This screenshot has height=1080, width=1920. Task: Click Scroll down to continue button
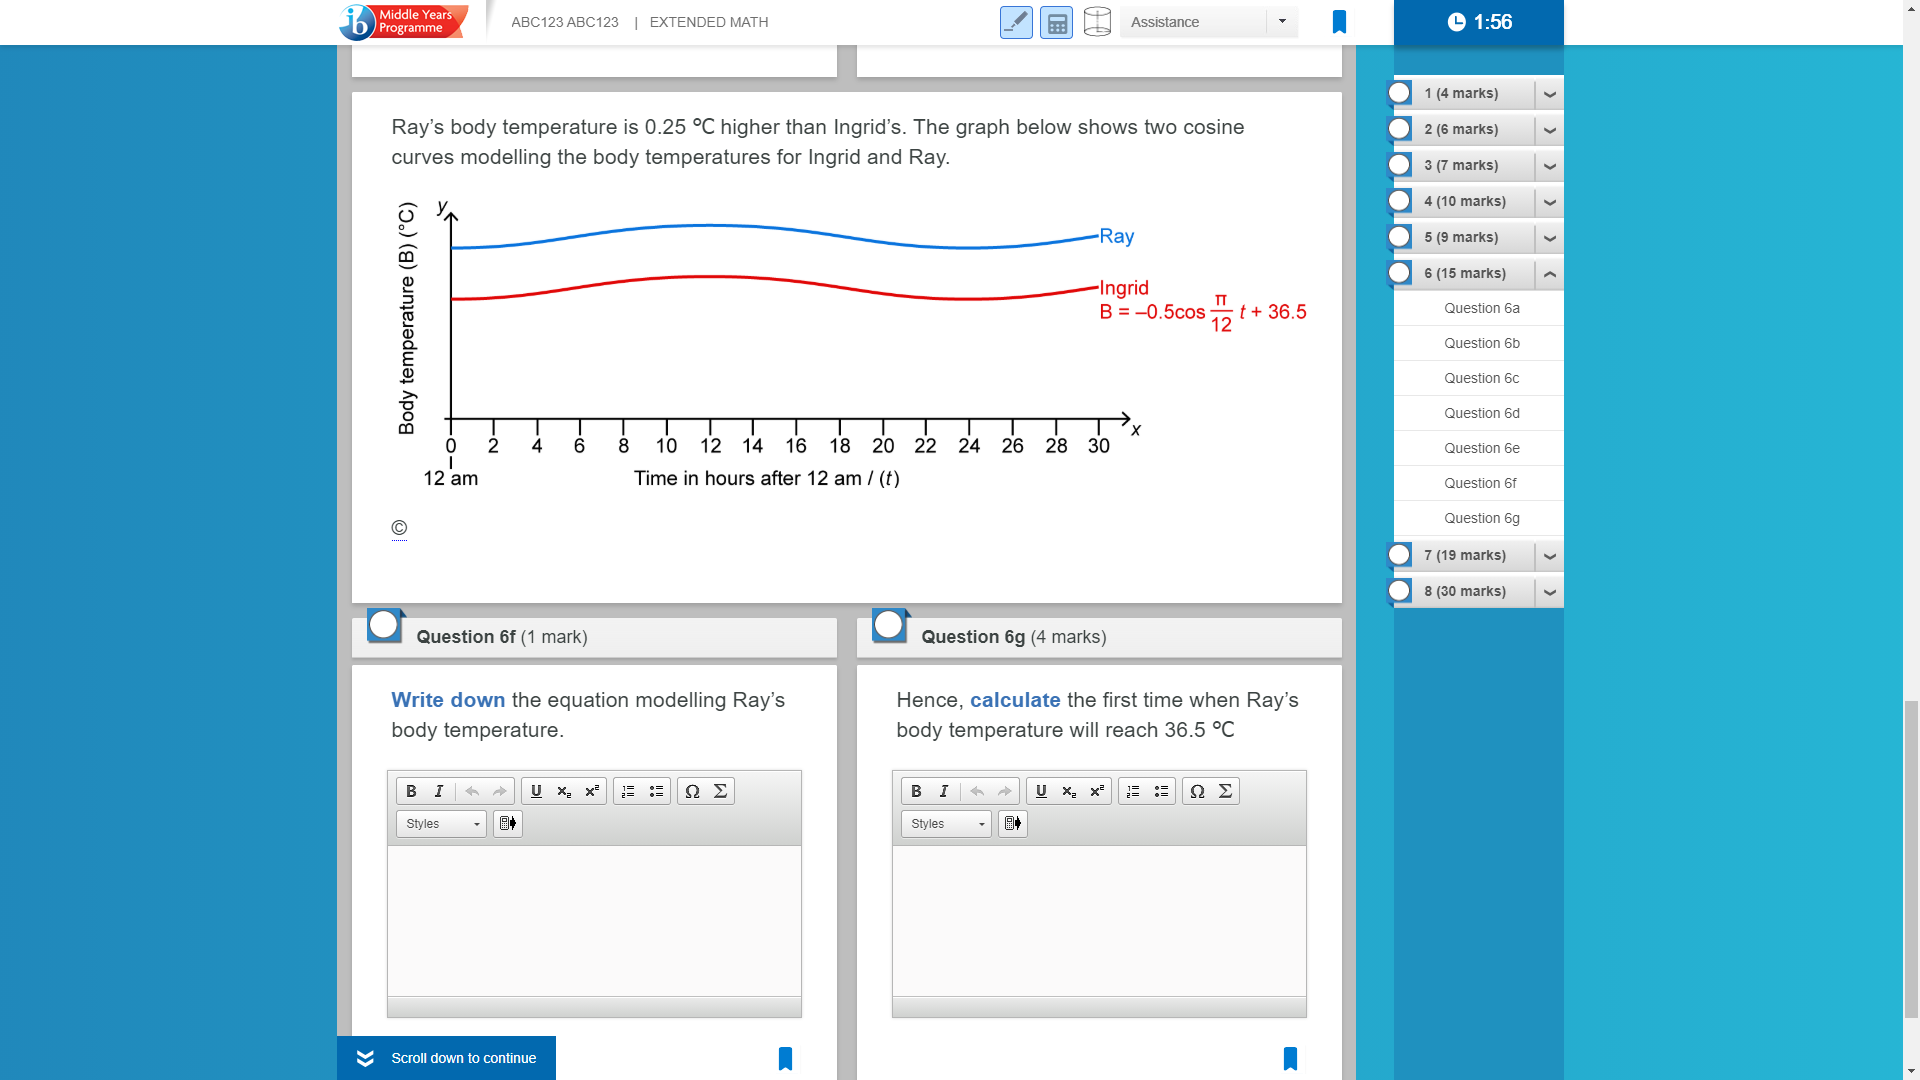pos(446,1058)
